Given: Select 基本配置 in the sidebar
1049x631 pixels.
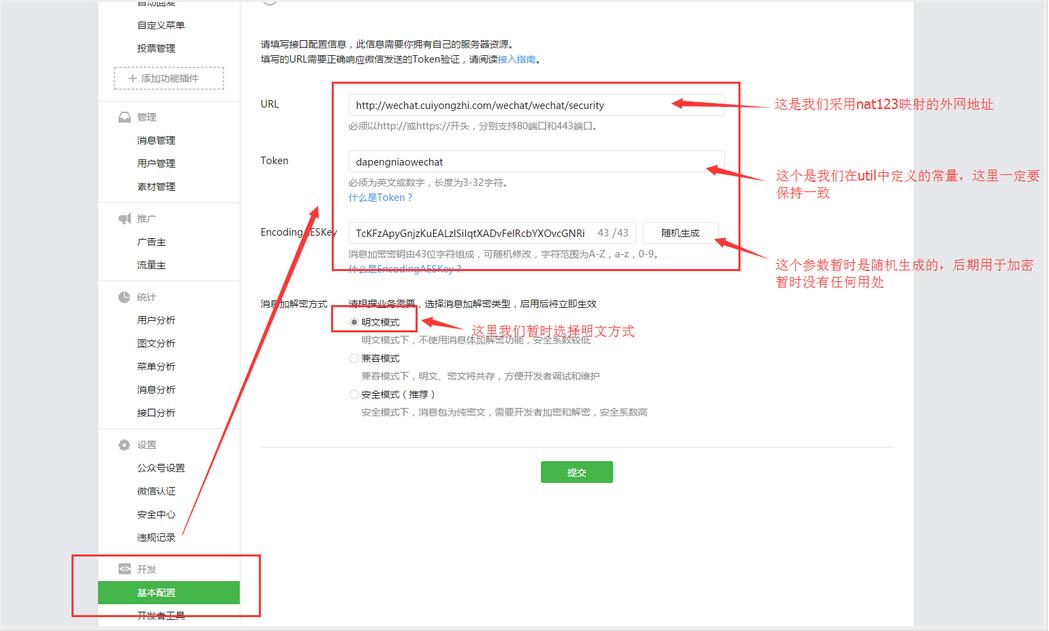Looking at the screenshot, I should [x=169, y=593].
